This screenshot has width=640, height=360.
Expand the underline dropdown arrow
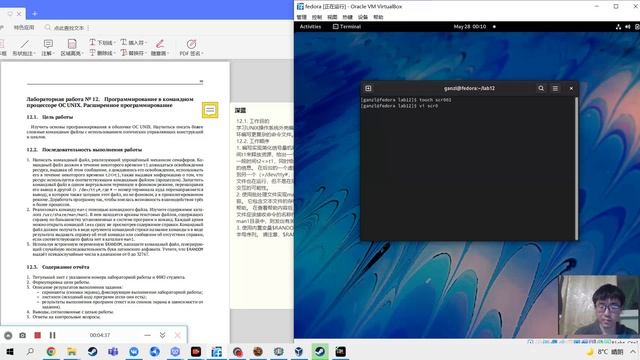[114, 42]
